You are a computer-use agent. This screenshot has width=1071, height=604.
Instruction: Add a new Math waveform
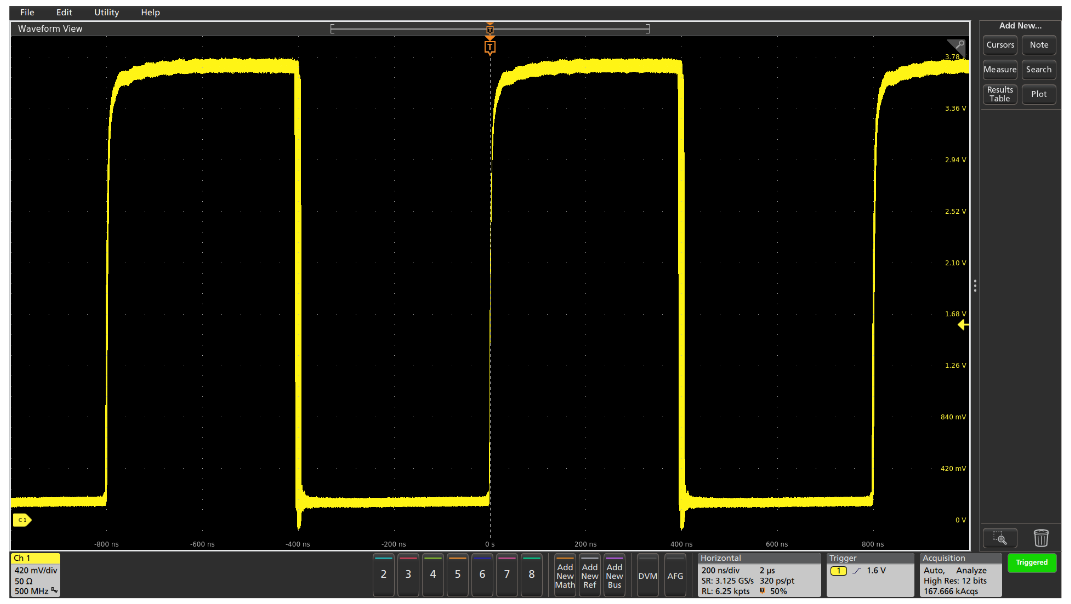tap(565, 575)
